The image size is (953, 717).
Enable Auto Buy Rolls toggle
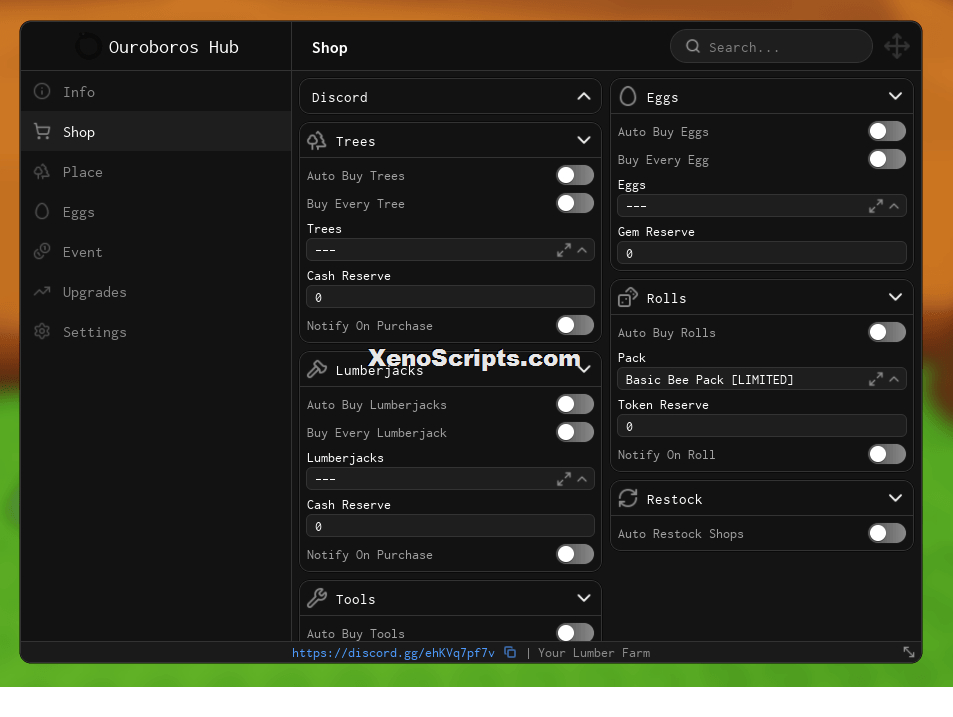[x=887, y=332]
